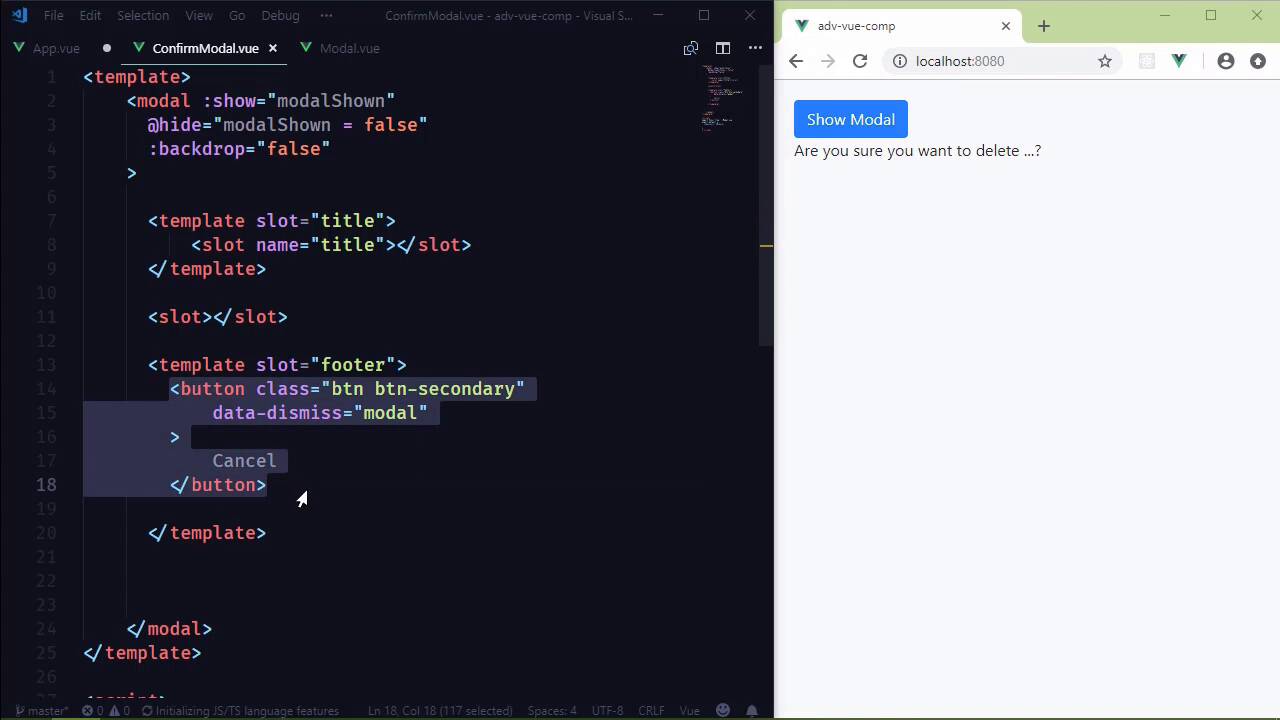The height and width of the screenshot is (720, 1280).
Task: Click the Vue favicon on the browser tab
Action: 801,26
